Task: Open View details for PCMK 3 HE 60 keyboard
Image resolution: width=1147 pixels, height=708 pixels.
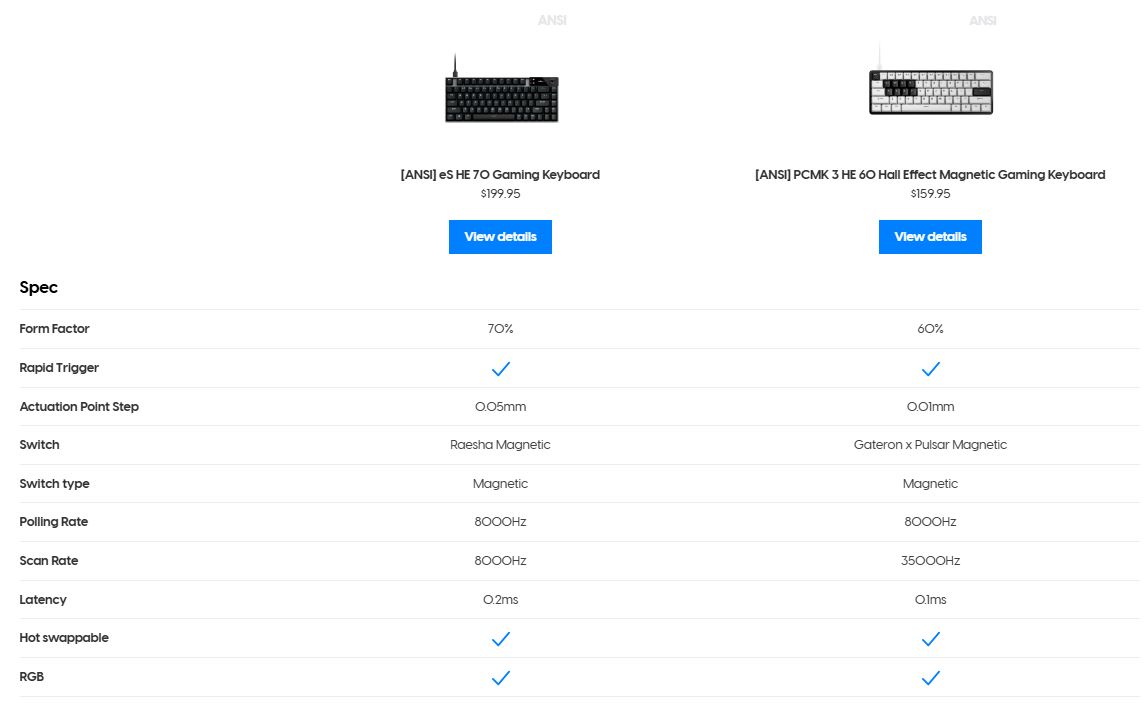Action: (x=930, y=237)
